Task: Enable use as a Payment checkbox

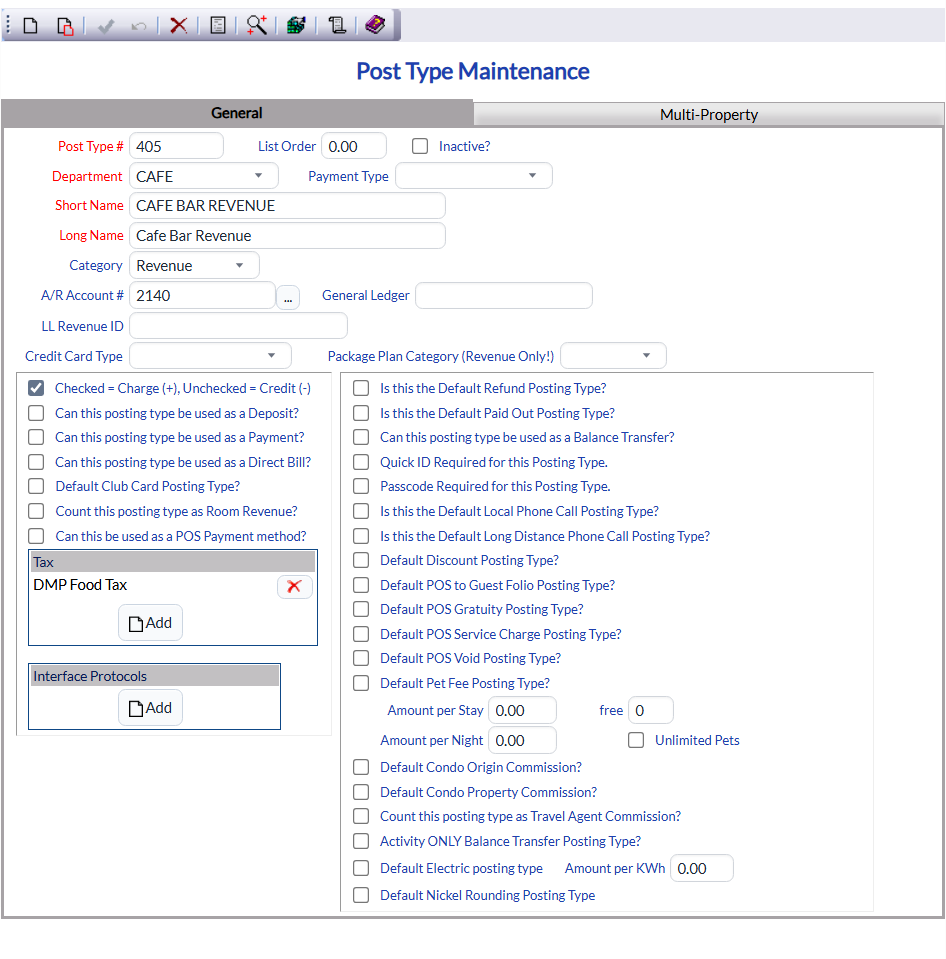Action: click(x=36, y=437)
